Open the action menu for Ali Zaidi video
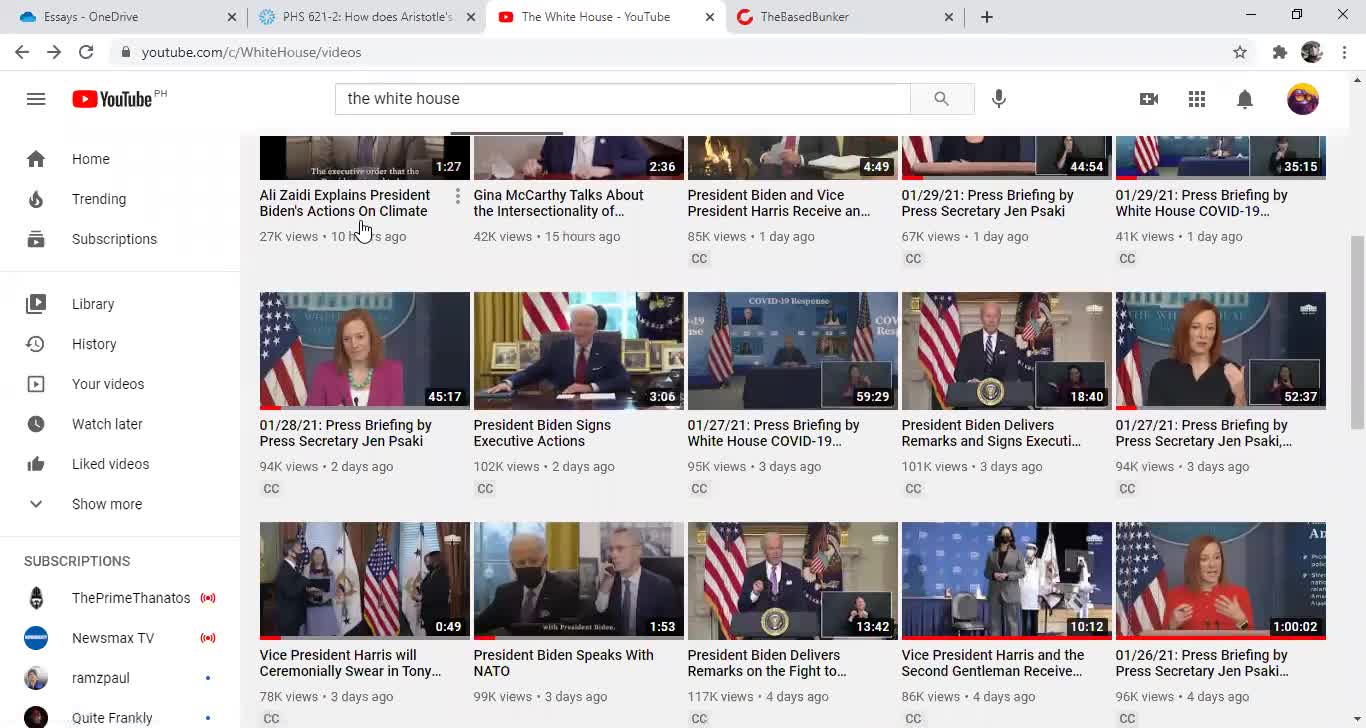The width and height of the screenshot is (1366, 728). point(458,196)
